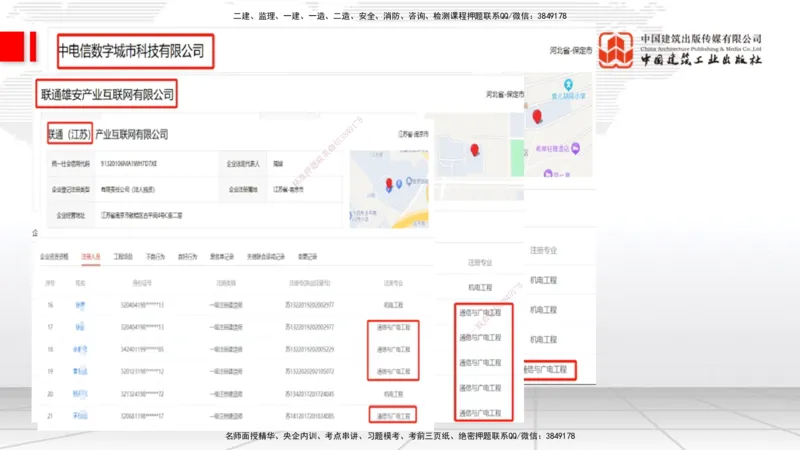Click the registration number in row 20

(x=309, y=394)
